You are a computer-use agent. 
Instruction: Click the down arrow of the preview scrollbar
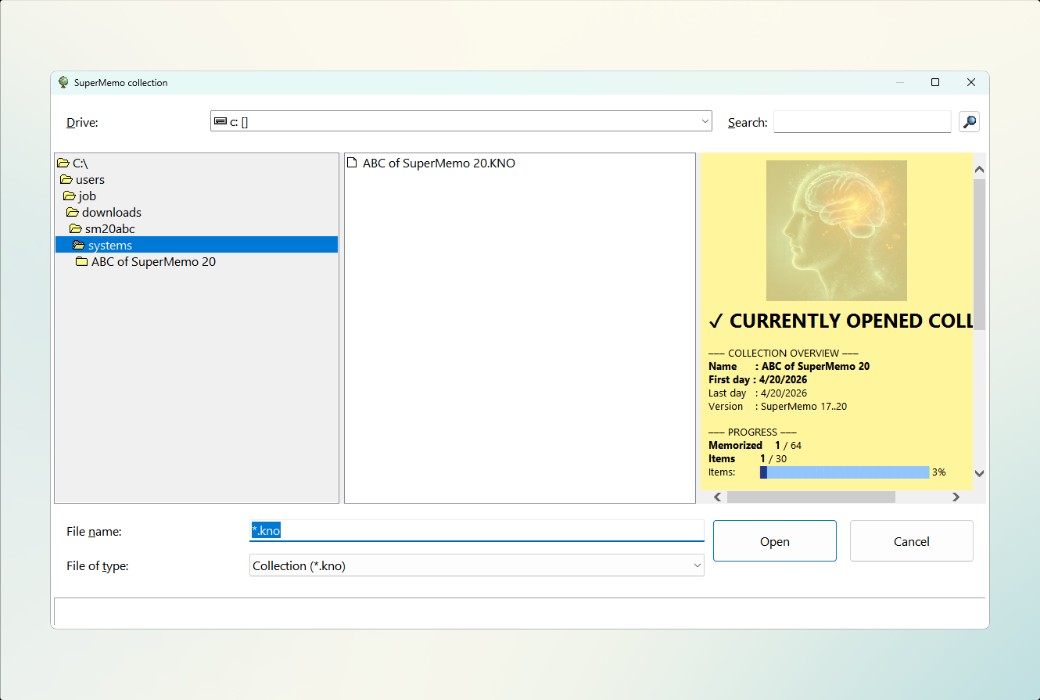tap(980, 473)
